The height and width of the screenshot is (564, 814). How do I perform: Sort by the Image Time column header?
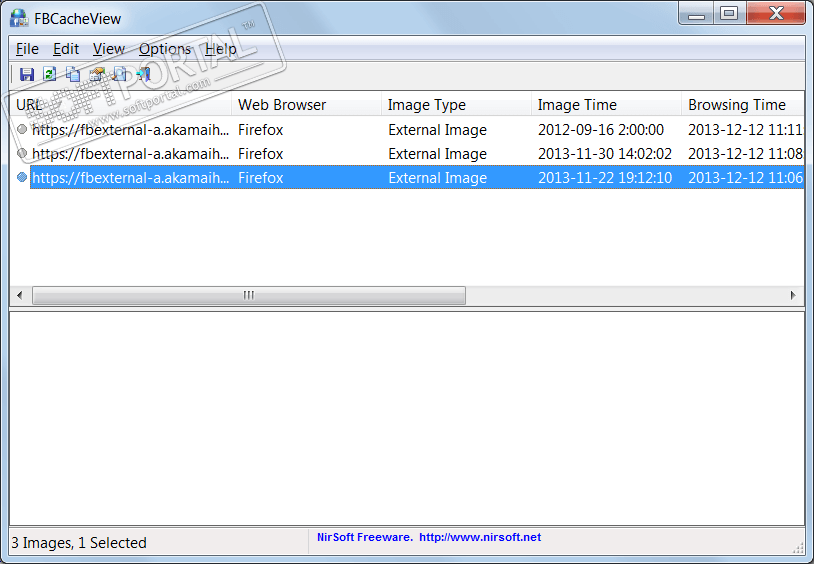[606, 104]
